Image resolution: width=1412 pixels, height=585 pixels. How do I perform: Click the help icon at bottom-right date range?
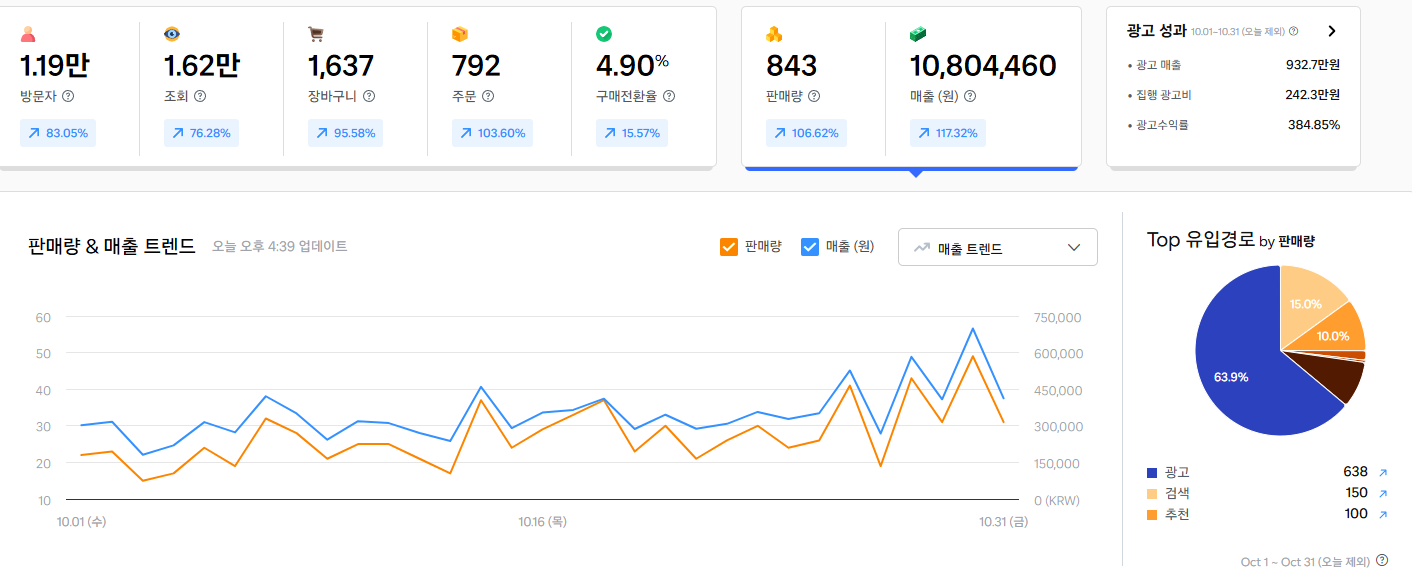click(1382, 561)
